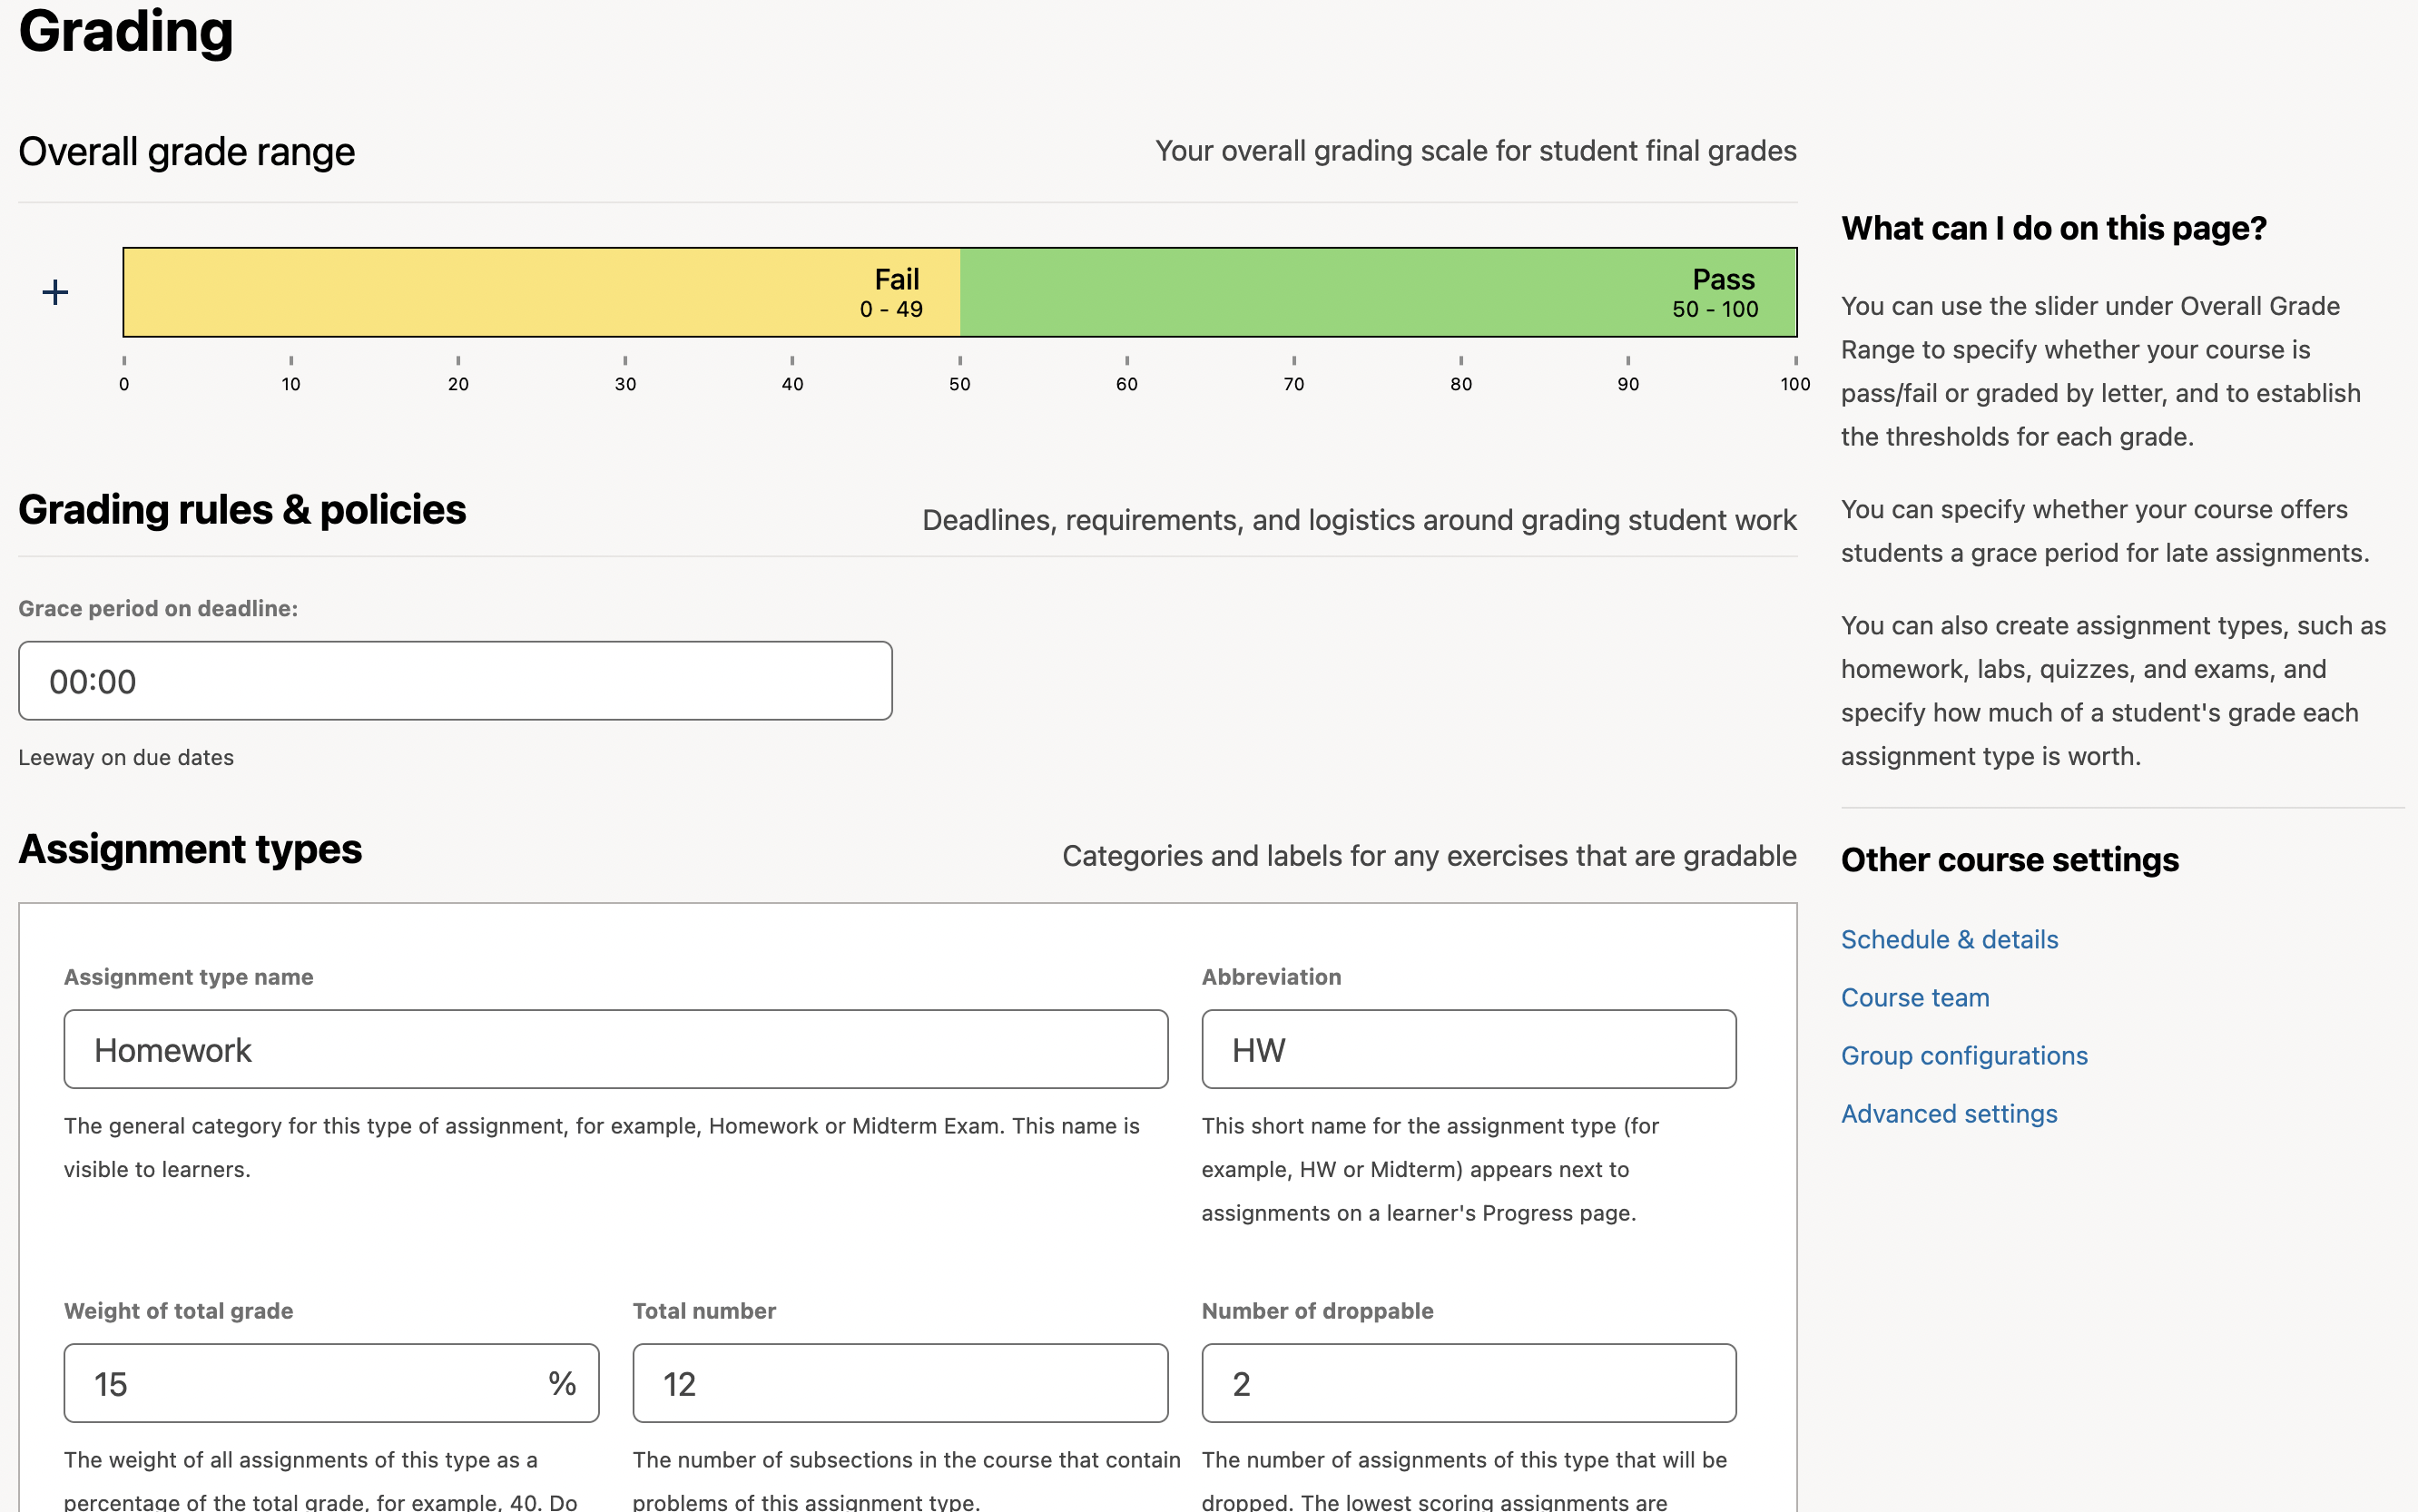Open the Group configurations link
This screenshot has height=1512, width=2418.
[x=1964, y=1055]
